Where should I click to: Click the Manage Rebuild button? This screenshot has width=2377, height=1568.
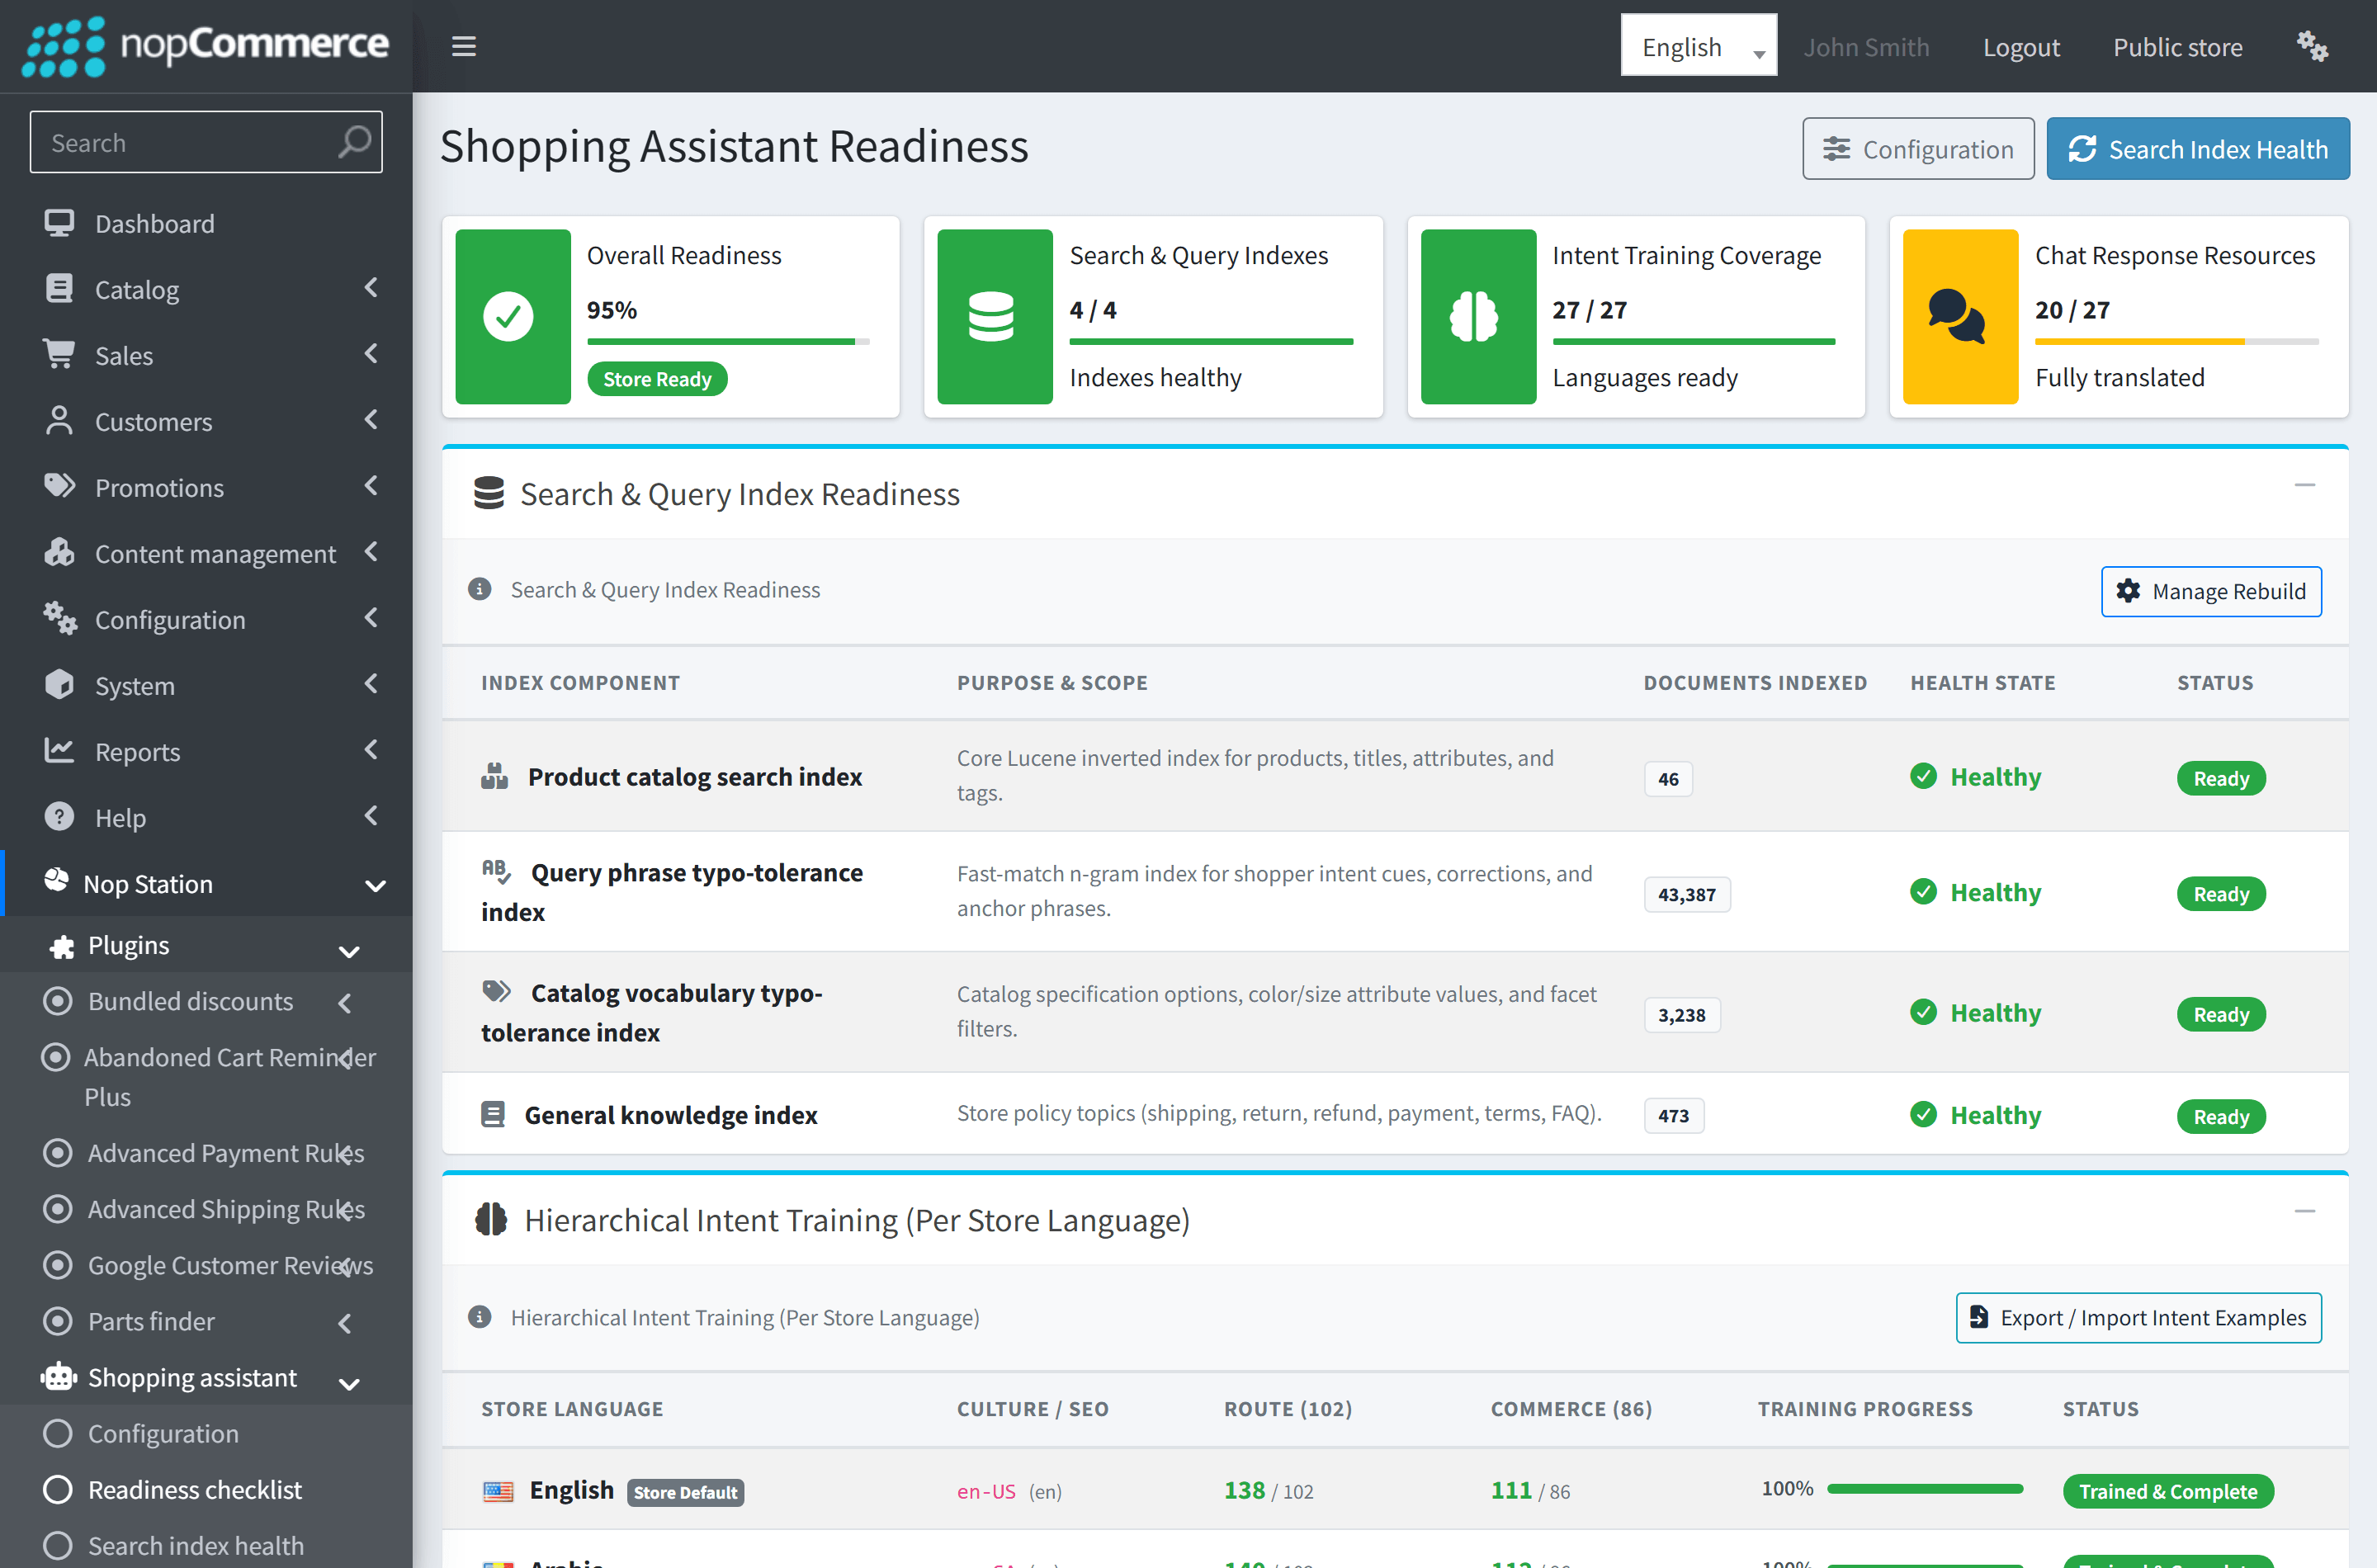pos(2211,591)
